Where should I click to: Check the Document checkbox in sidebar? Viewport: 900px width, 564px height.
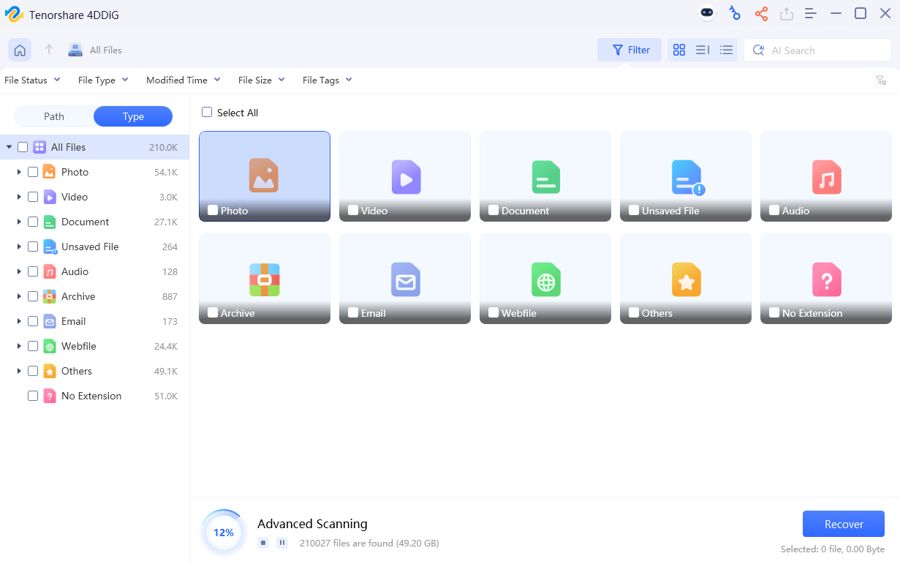33,221
